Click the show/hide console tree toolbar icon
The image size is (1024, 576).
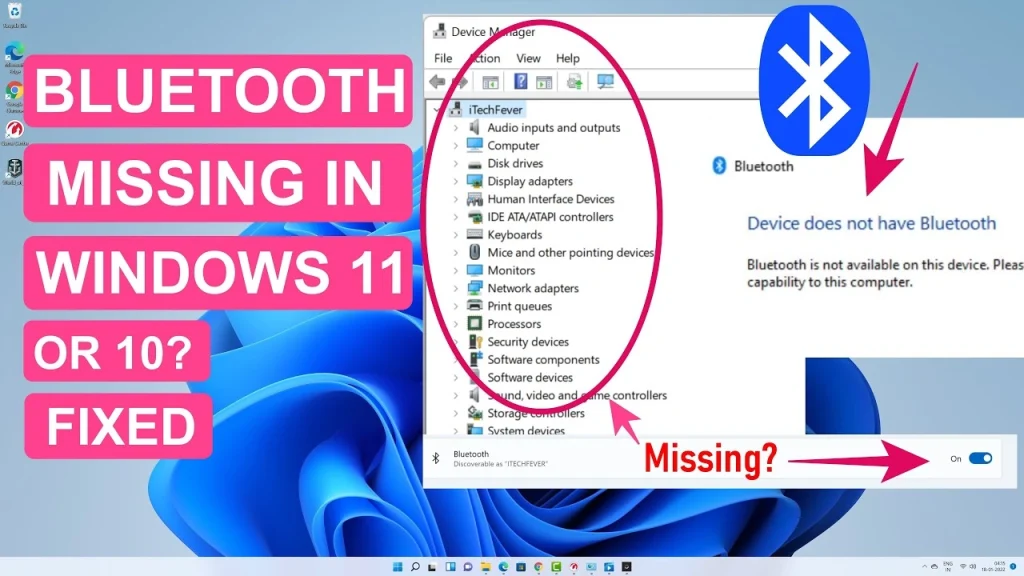[490, 82]
